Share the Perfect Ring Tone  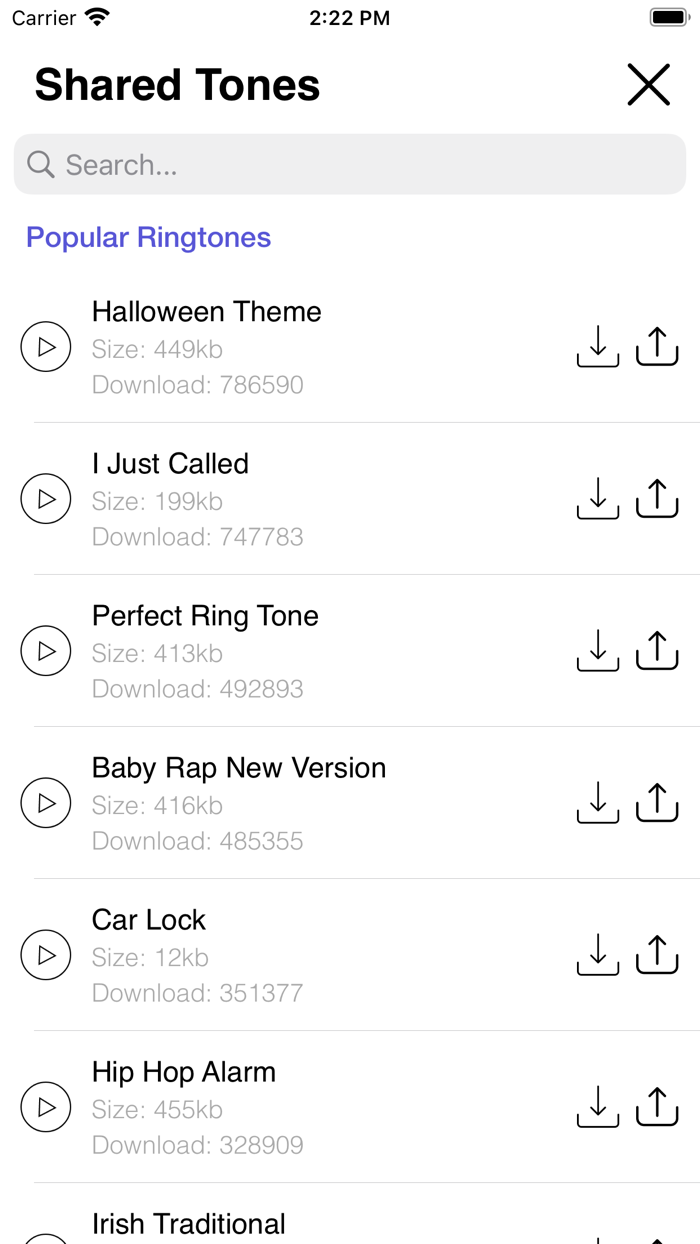[656, 650]
